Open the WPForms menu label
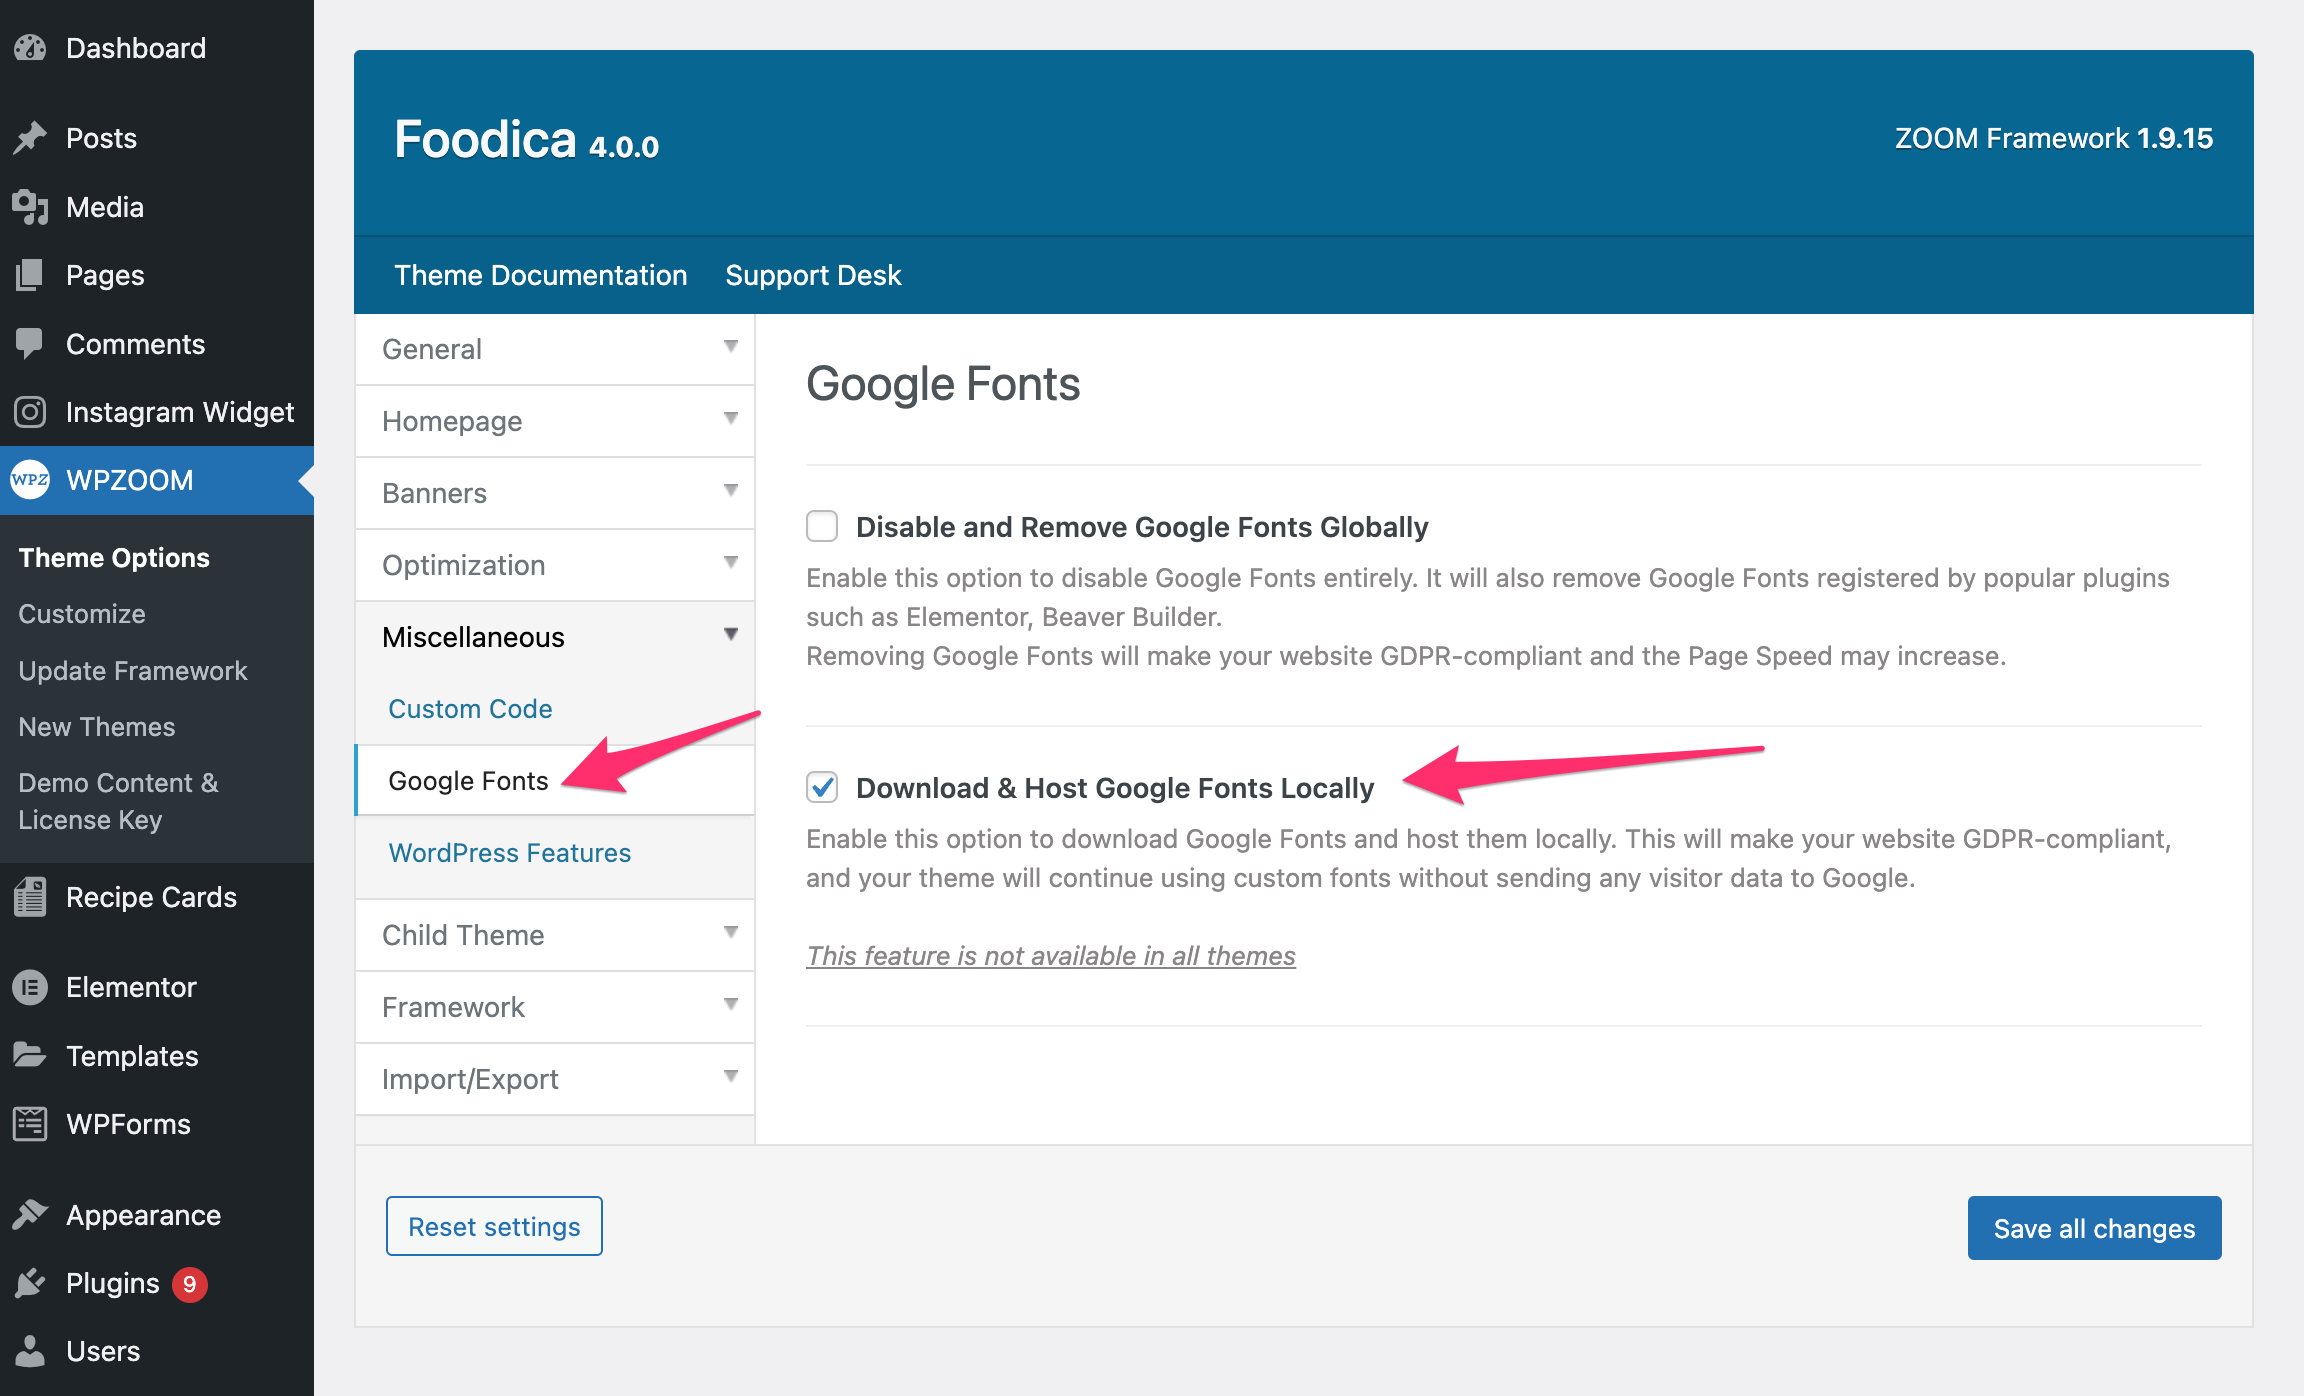The height and width of the screenshot is (1396, 2304). pyautogui.click(x=128, y=1124)
